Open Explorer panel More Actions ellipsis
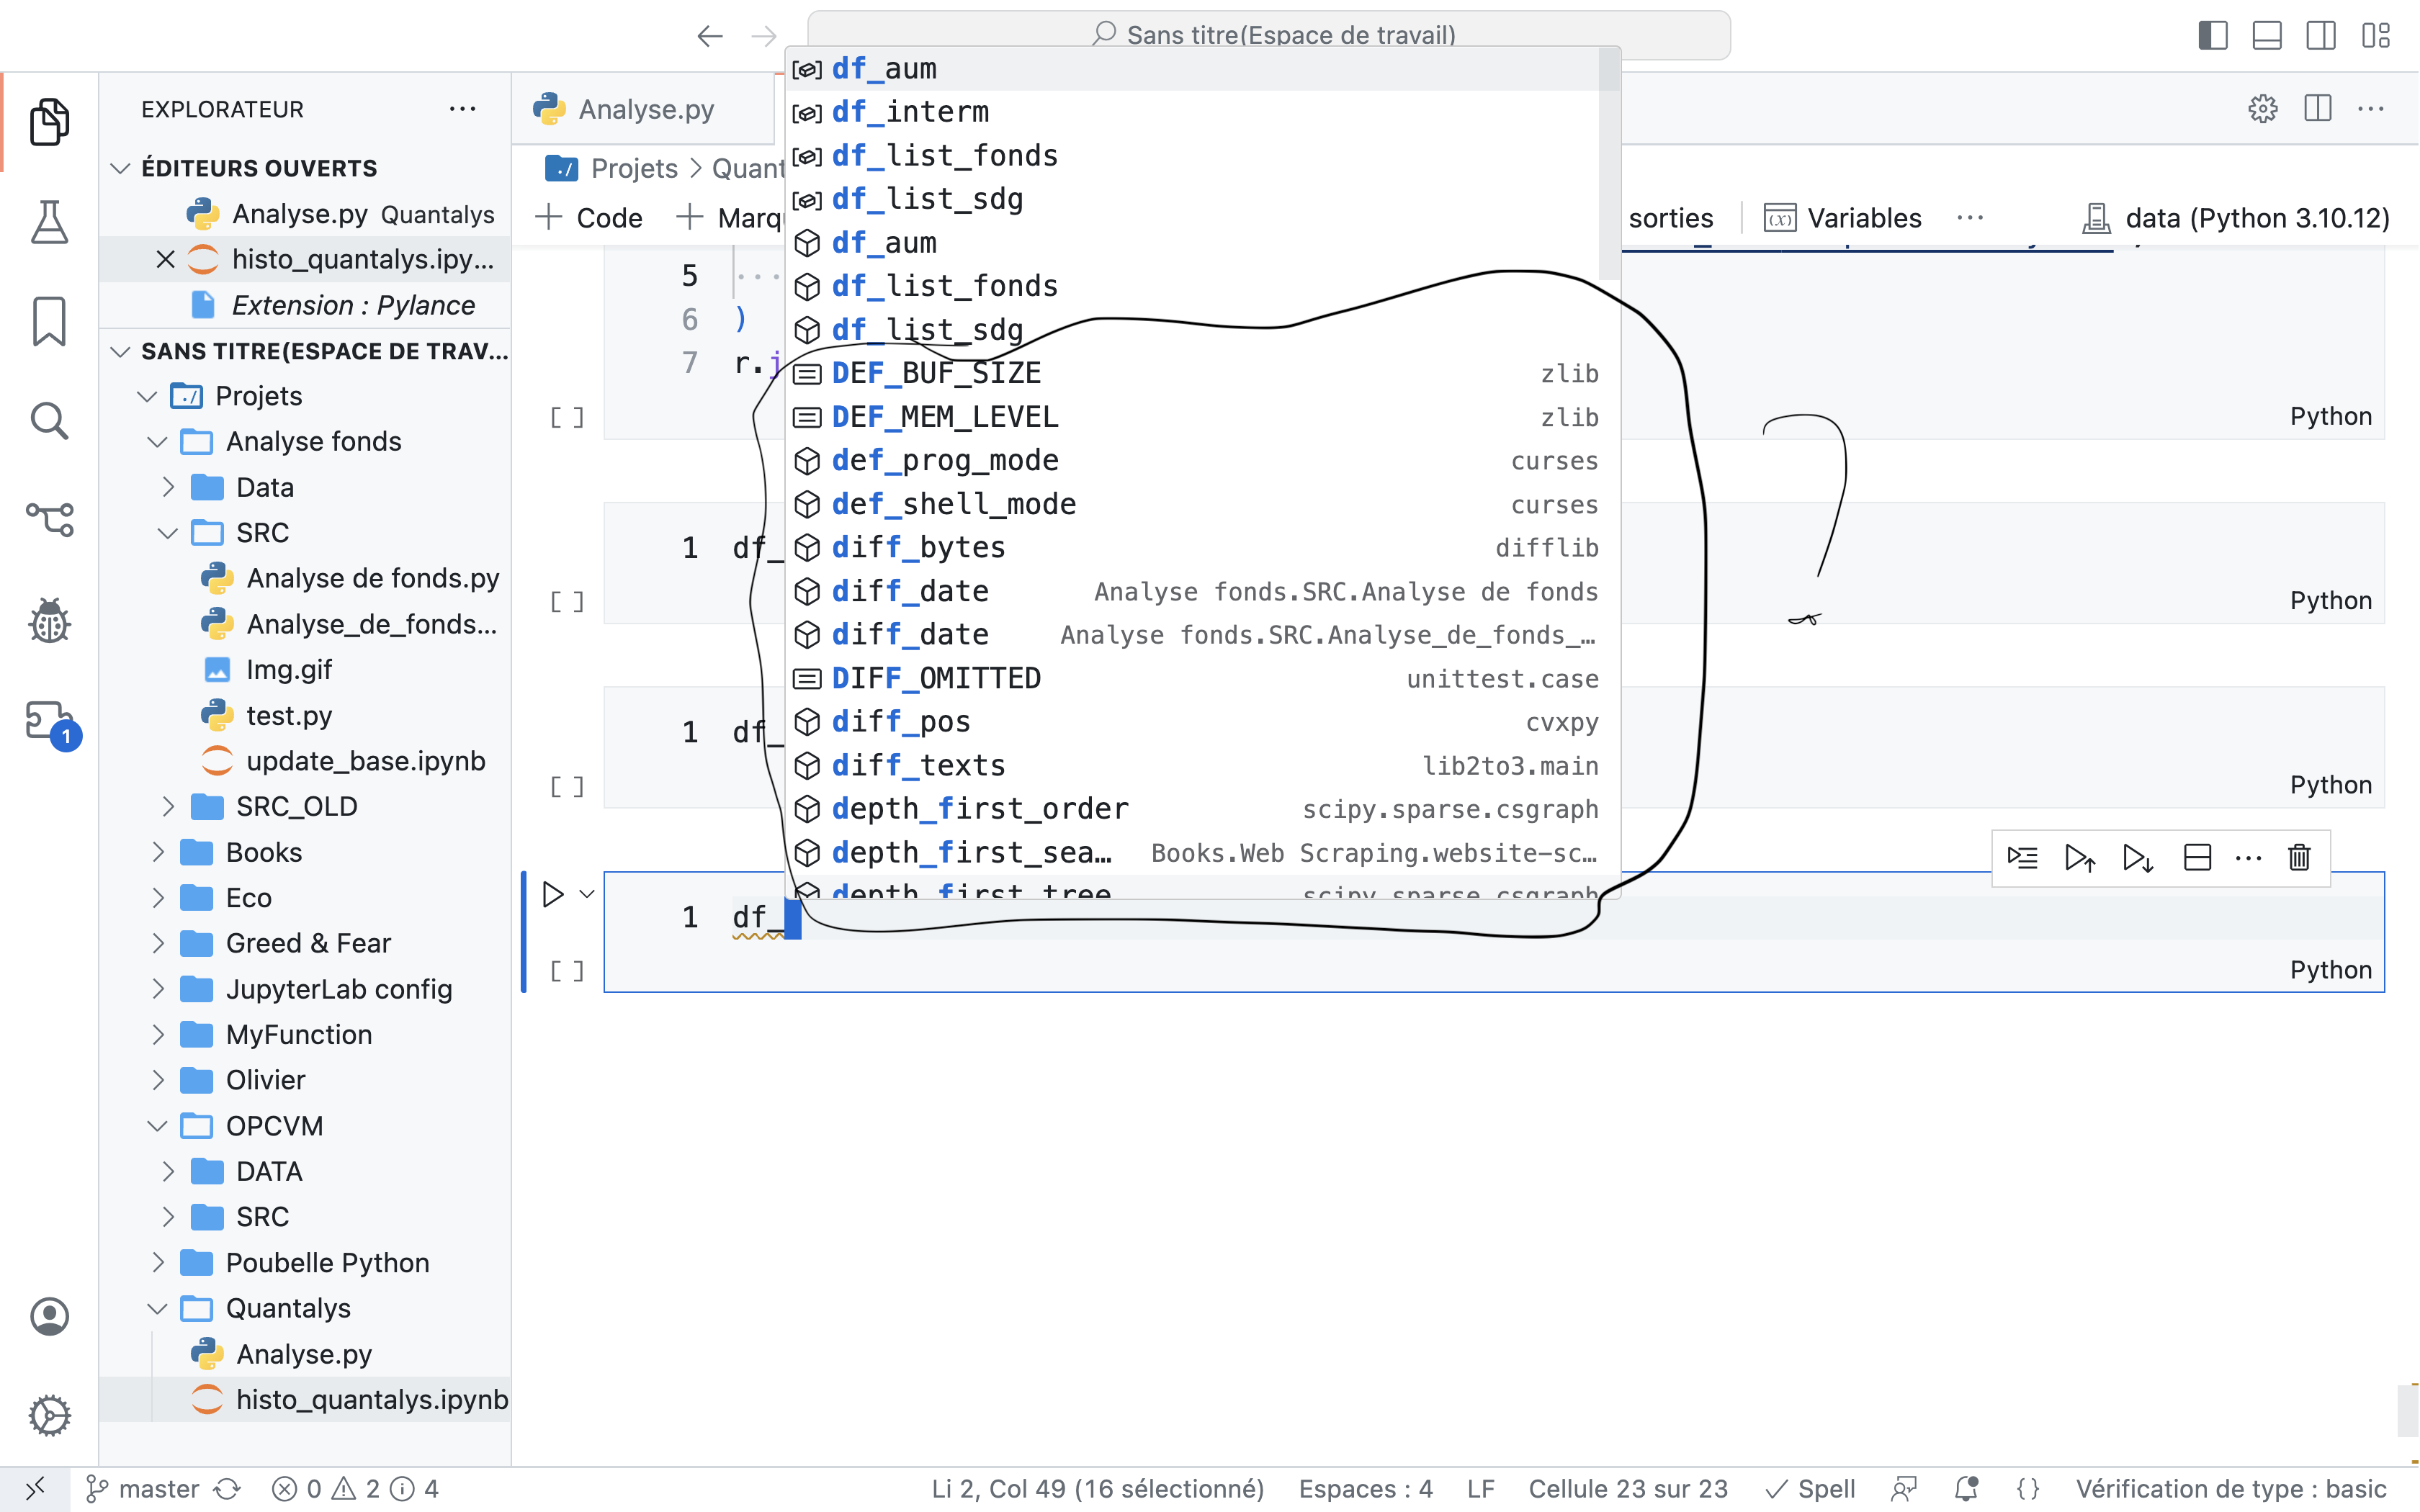 462,108
